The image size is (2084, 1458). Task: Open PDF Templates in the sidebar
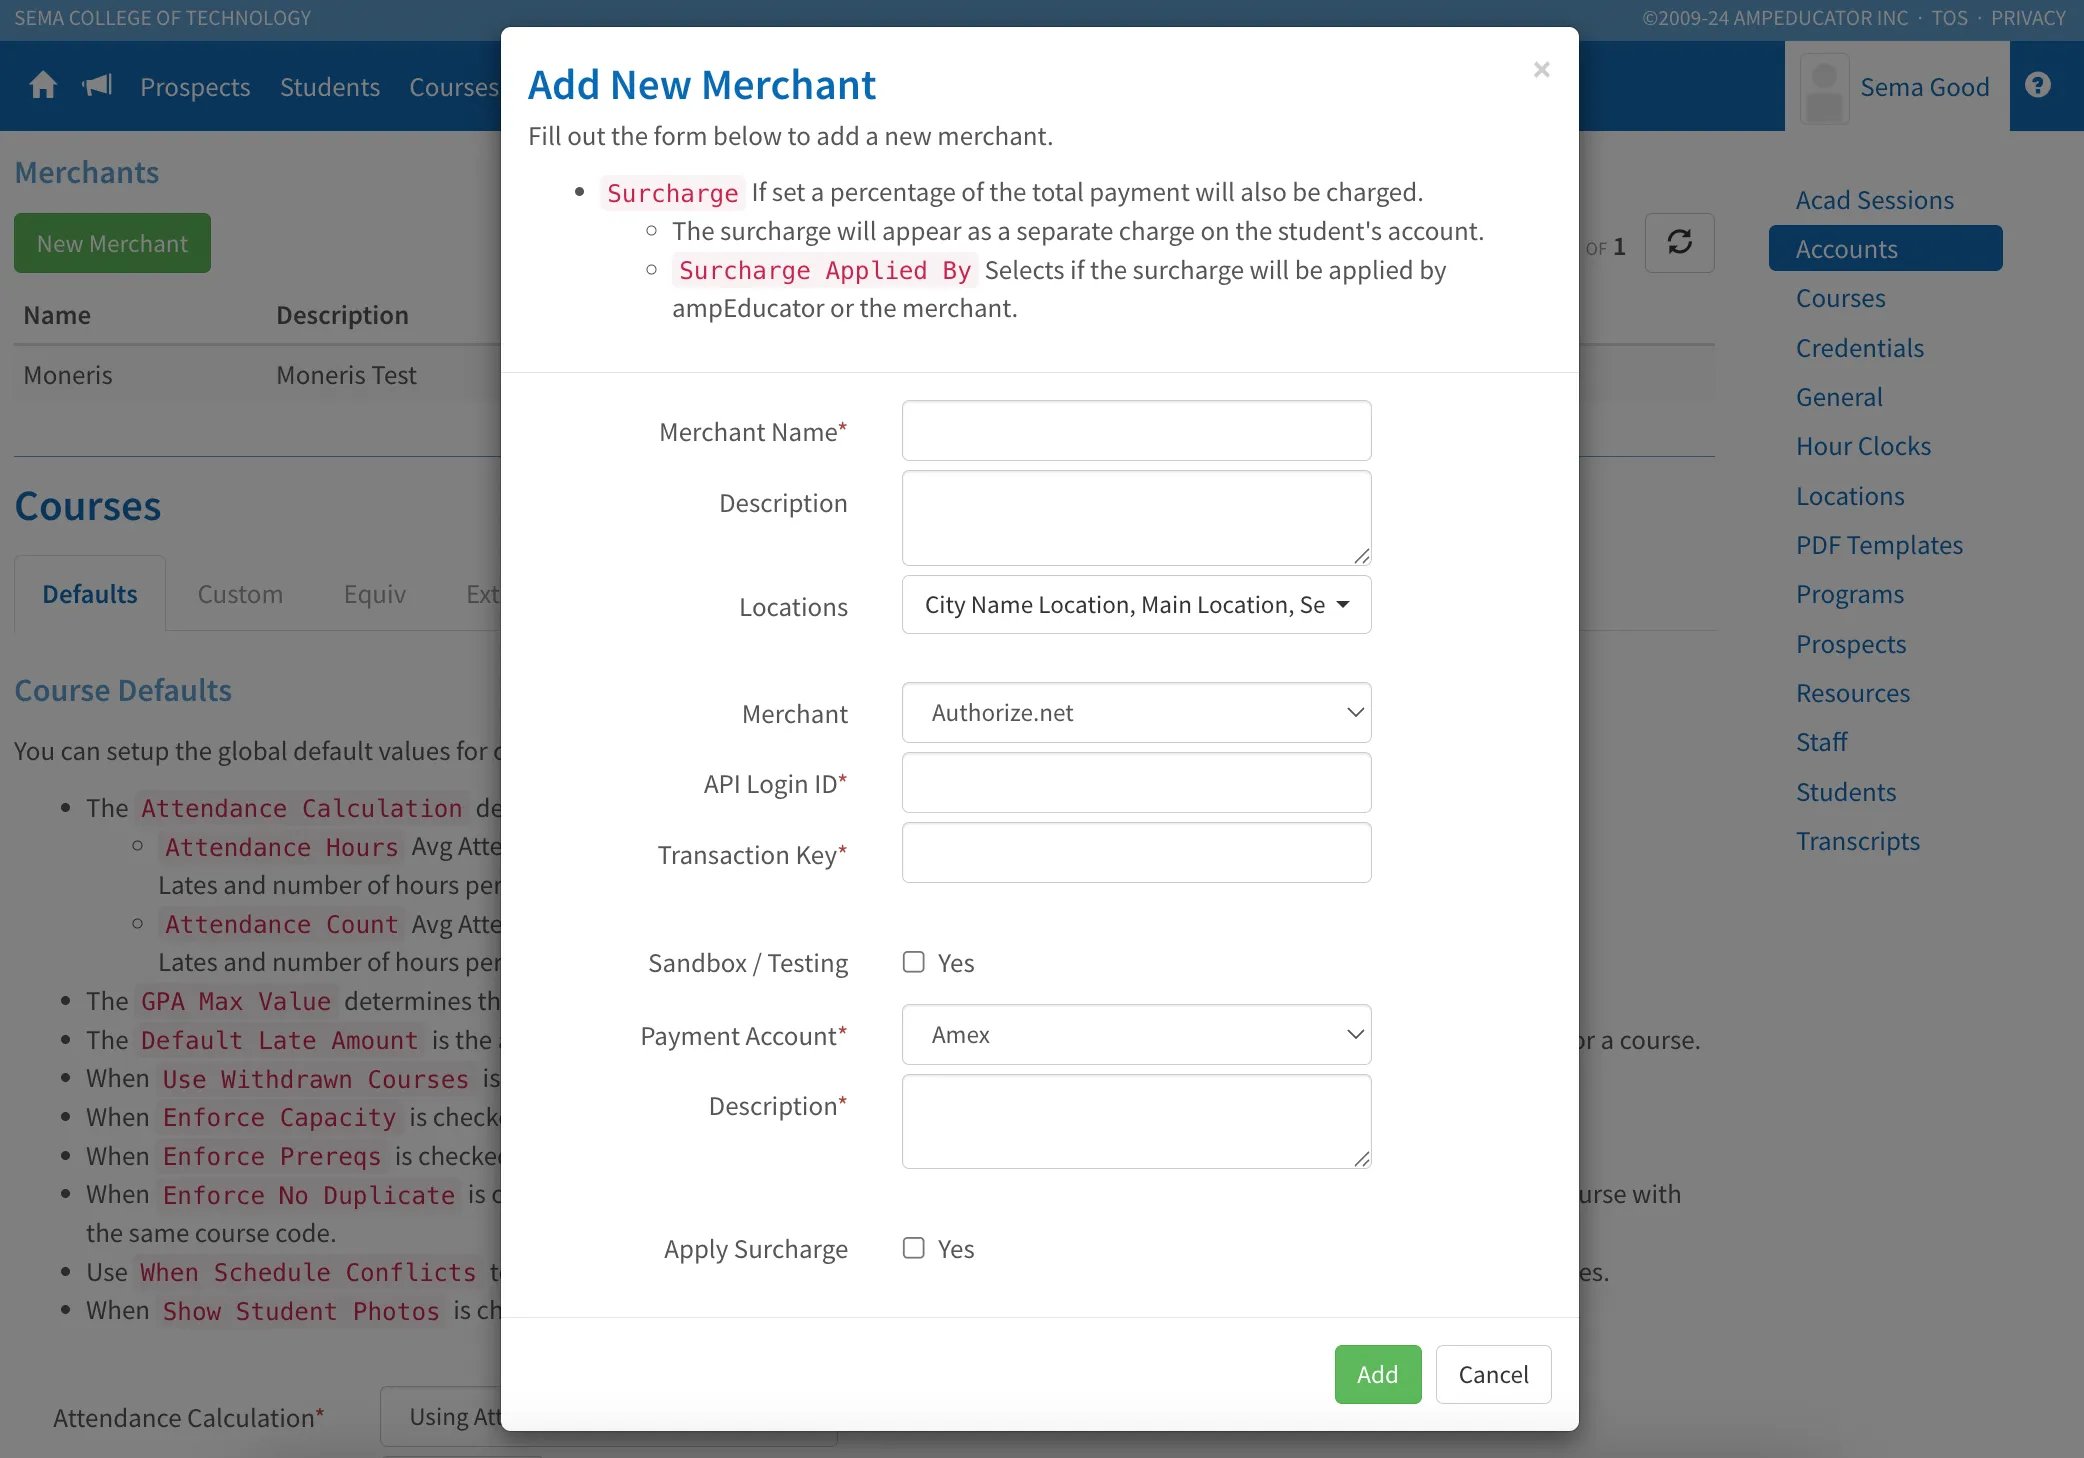[x=1879, y=545]
